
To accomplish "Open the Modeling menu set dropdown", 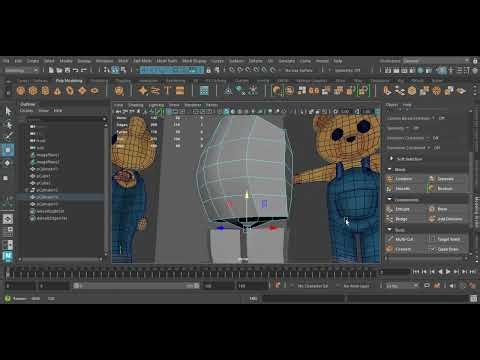I will point(21,70).
